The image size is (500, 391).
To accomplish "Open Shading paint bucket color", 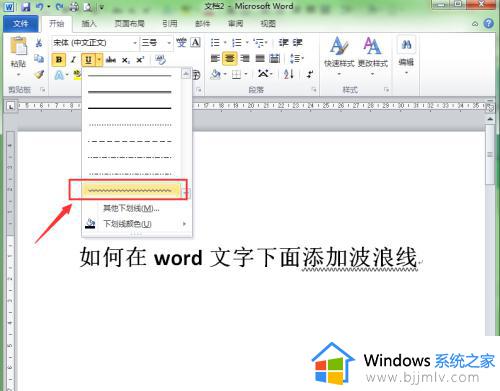I will [x=216, y=74].
